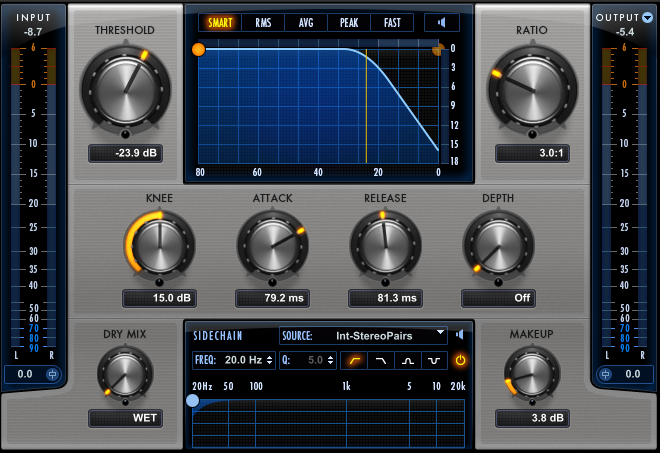This screenshot has width=660, height=453.
Task: Click the attack value field 79.2 ms
Action: click(x=272, y=298)
